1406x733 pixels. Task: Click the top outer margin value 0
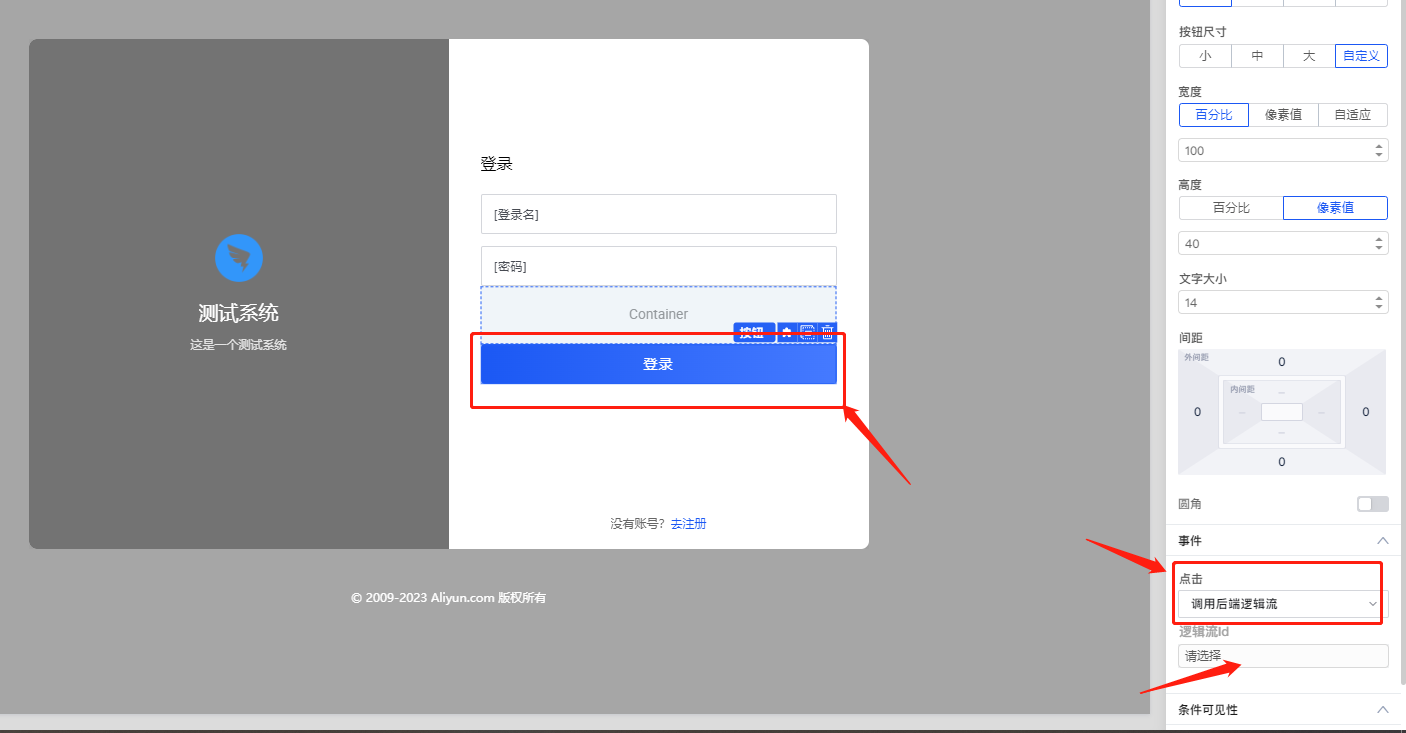coord(1282,362)
